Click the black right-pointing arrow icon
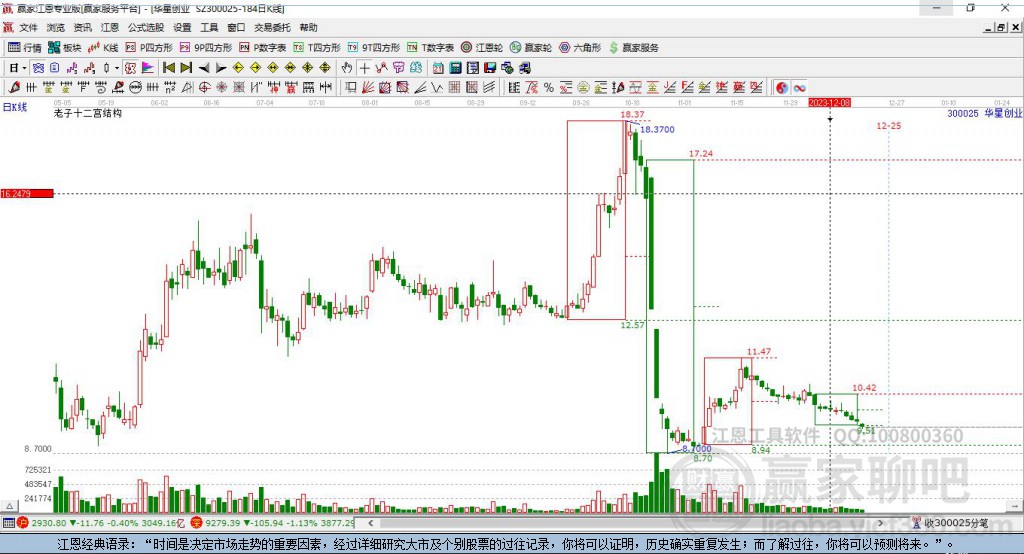Viewport: 1024px width, 554px height. [221, 68]
